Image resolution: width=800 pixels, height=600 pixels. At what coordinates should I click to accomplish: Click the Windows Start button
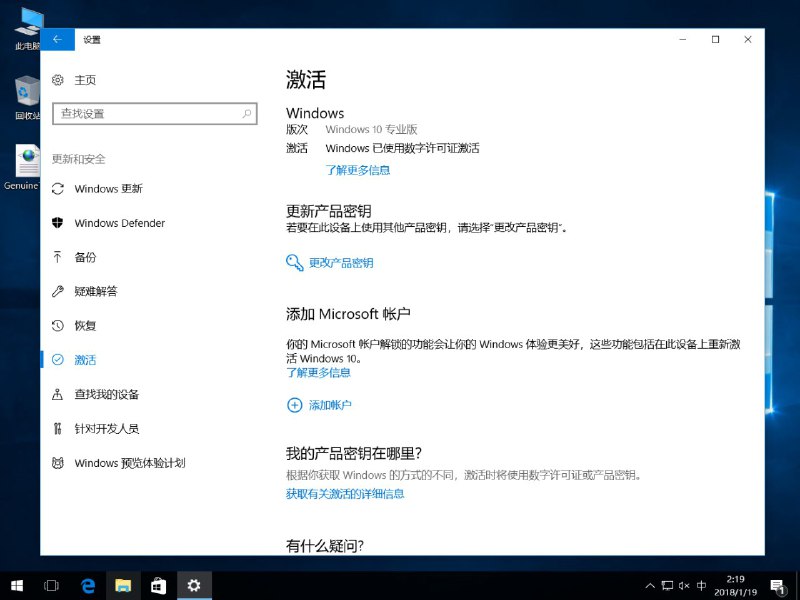[x=17, y=585]
